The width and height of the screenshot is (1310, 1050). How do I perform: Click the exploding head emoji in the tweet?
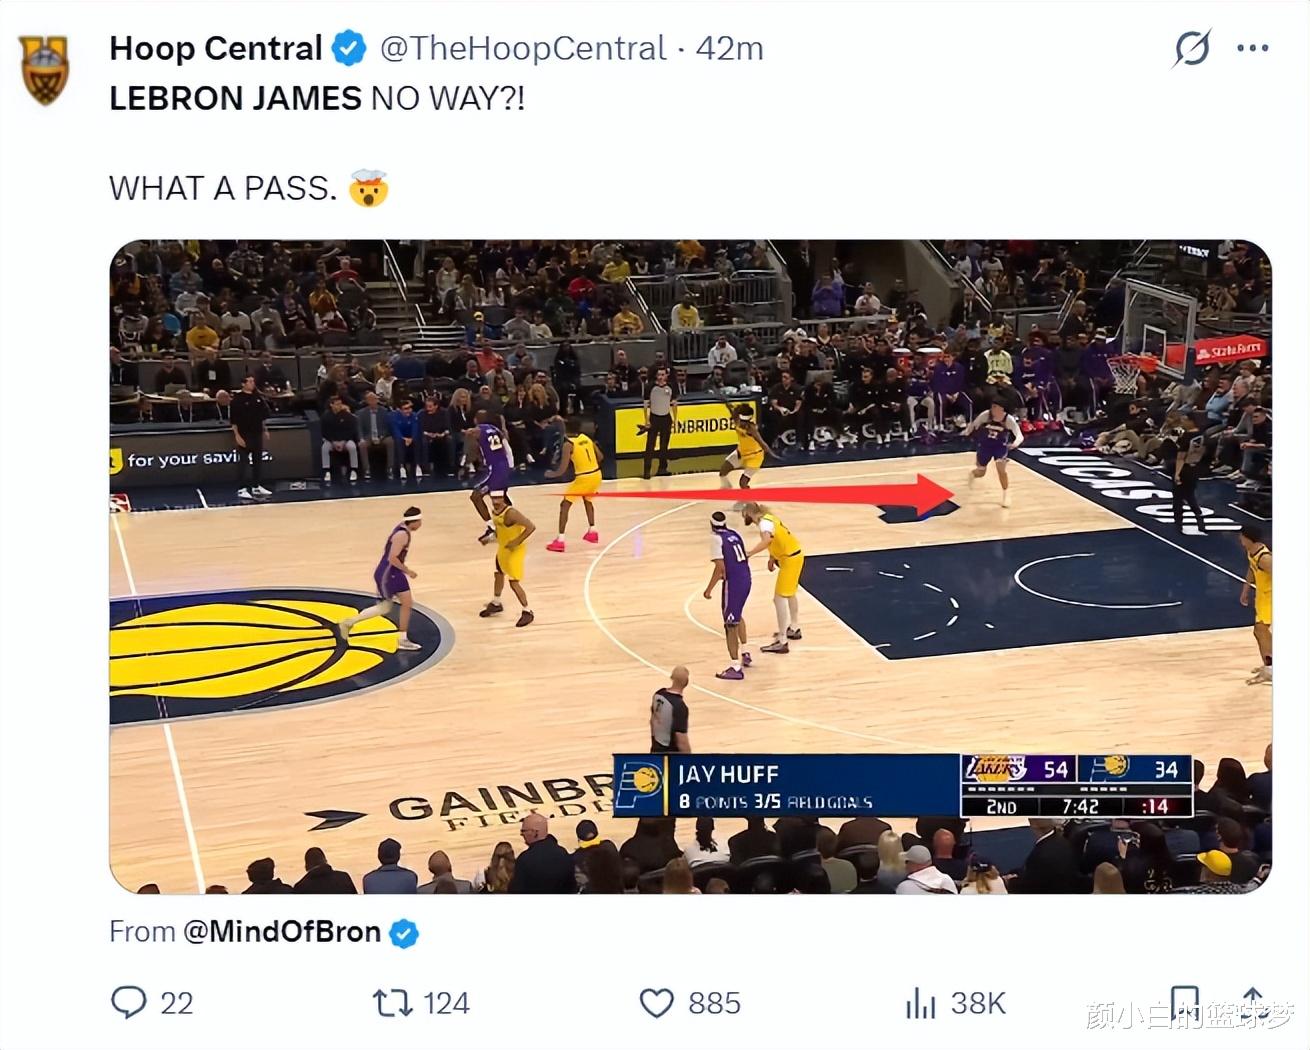tap(368, 188)
